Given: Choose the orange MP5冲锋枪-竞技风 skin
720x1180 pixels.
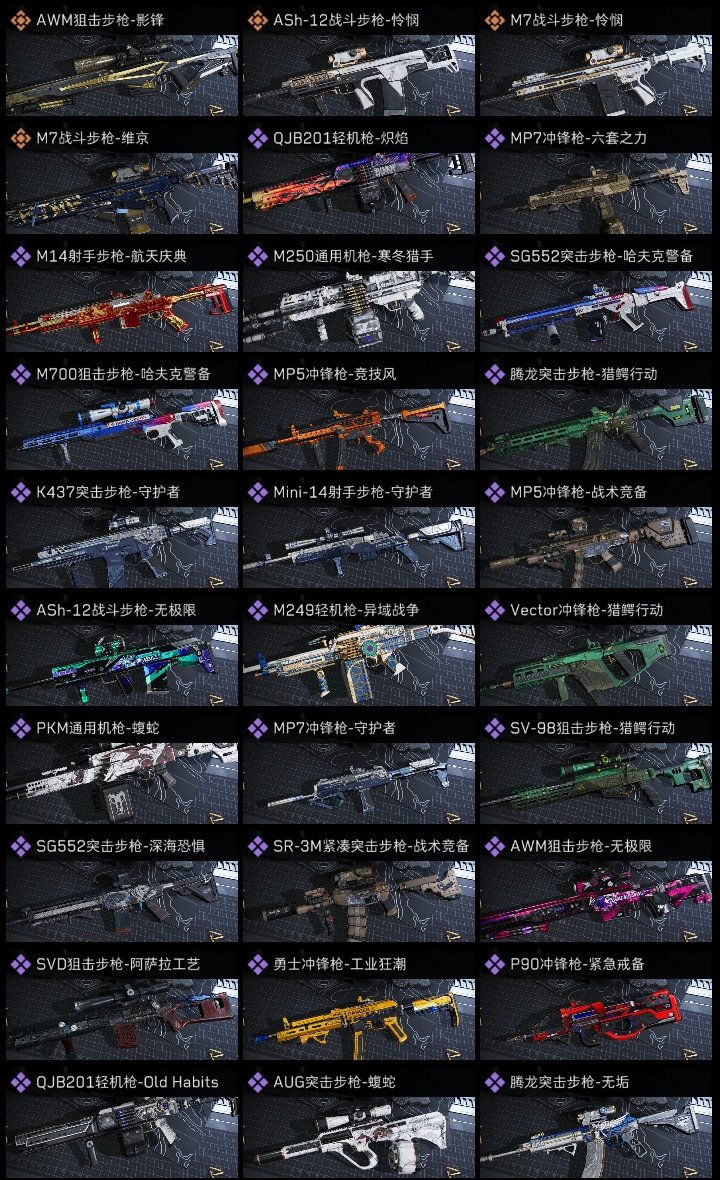Looking at the screenshot, I should point(359,430).
